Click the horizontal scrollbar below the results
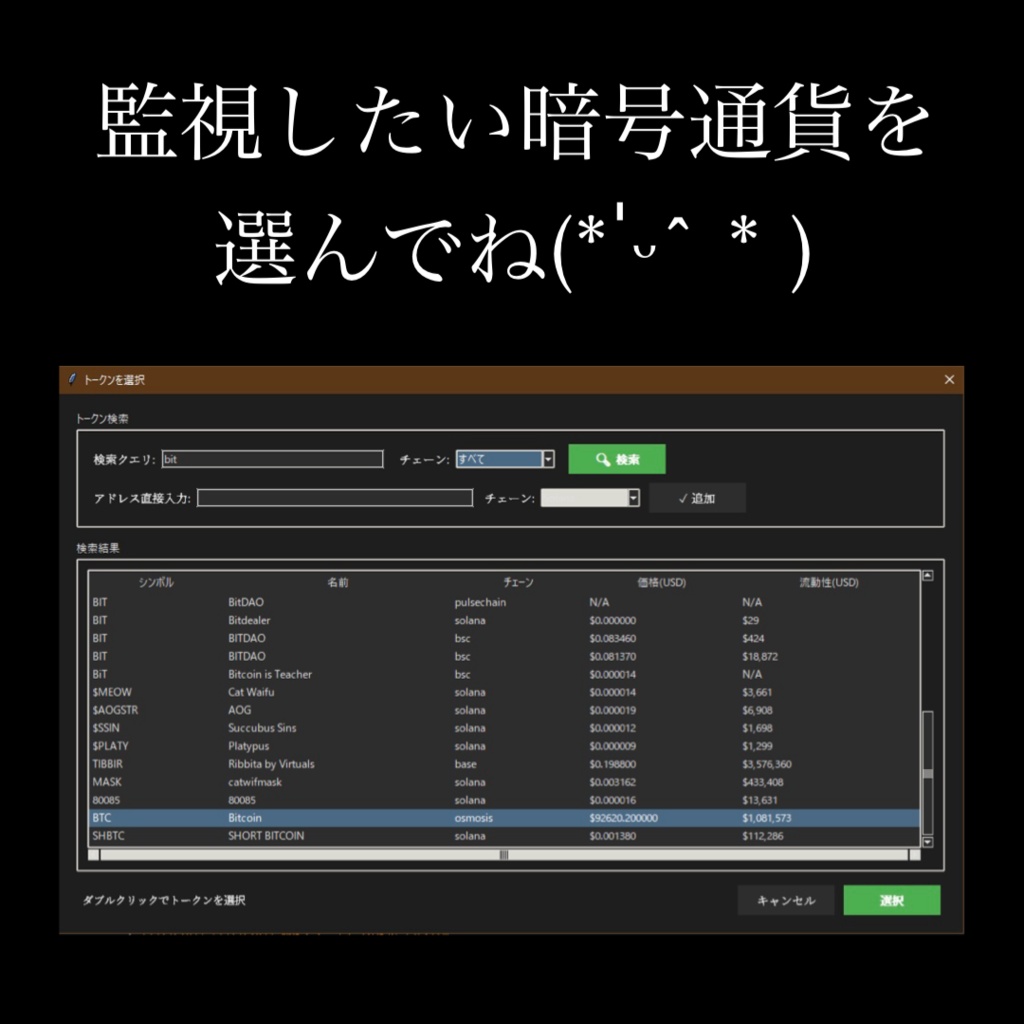The width and height of the screenshot is (1024, 1024). pyautogui.click(x=503, y=856)
